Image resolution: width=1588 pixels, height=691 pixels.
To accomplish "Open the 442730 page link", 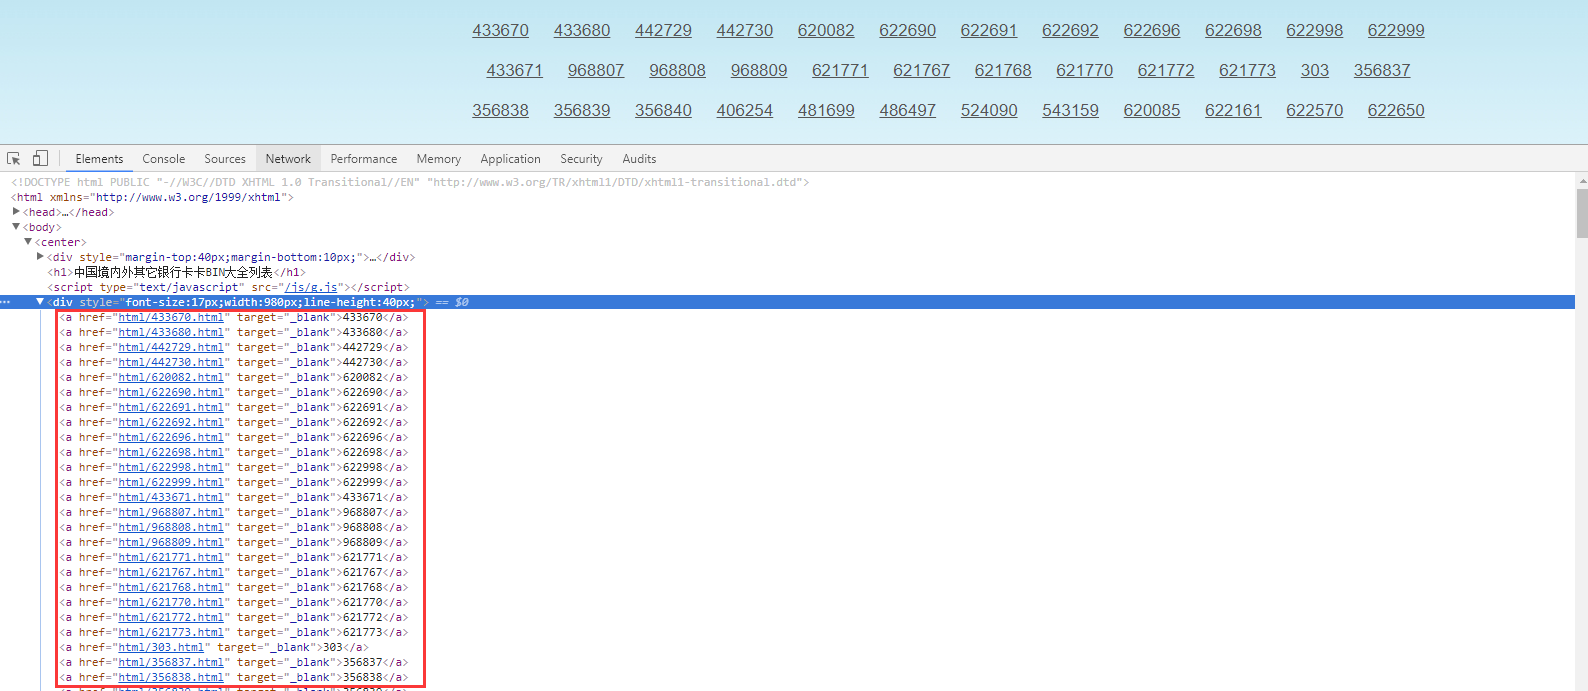I will click(745, 31).
